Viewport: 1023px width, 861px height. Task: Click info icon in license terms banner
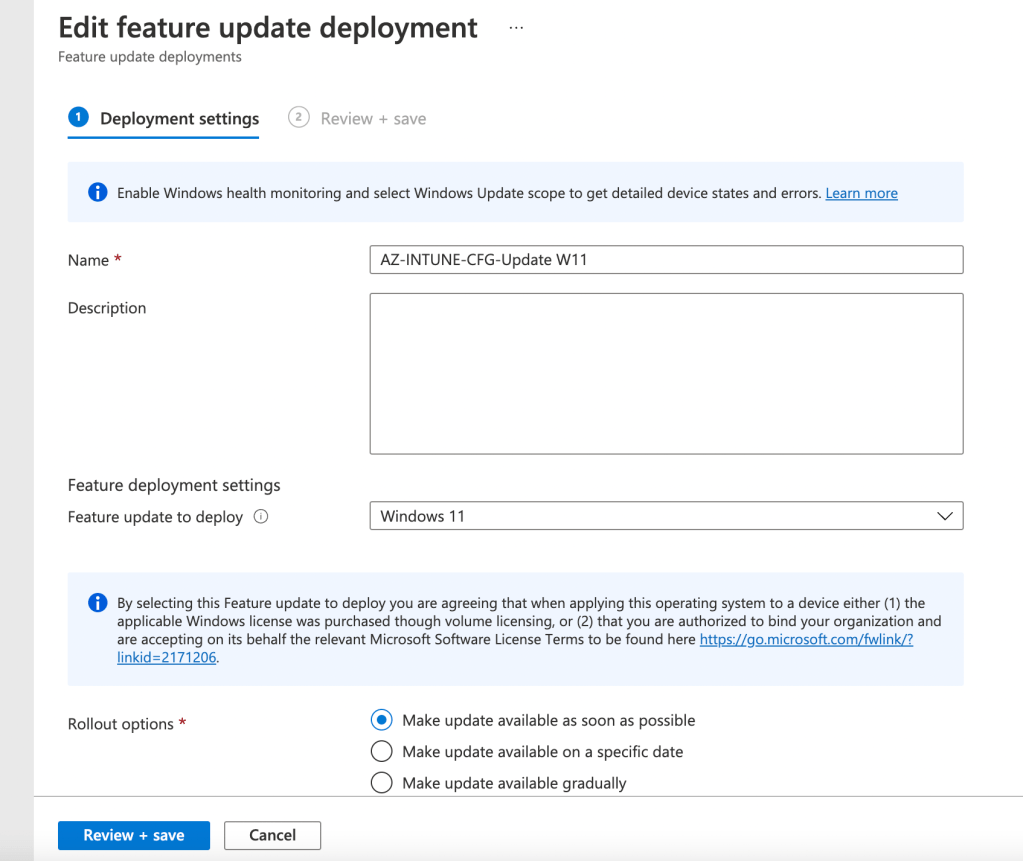pos(97,603)
